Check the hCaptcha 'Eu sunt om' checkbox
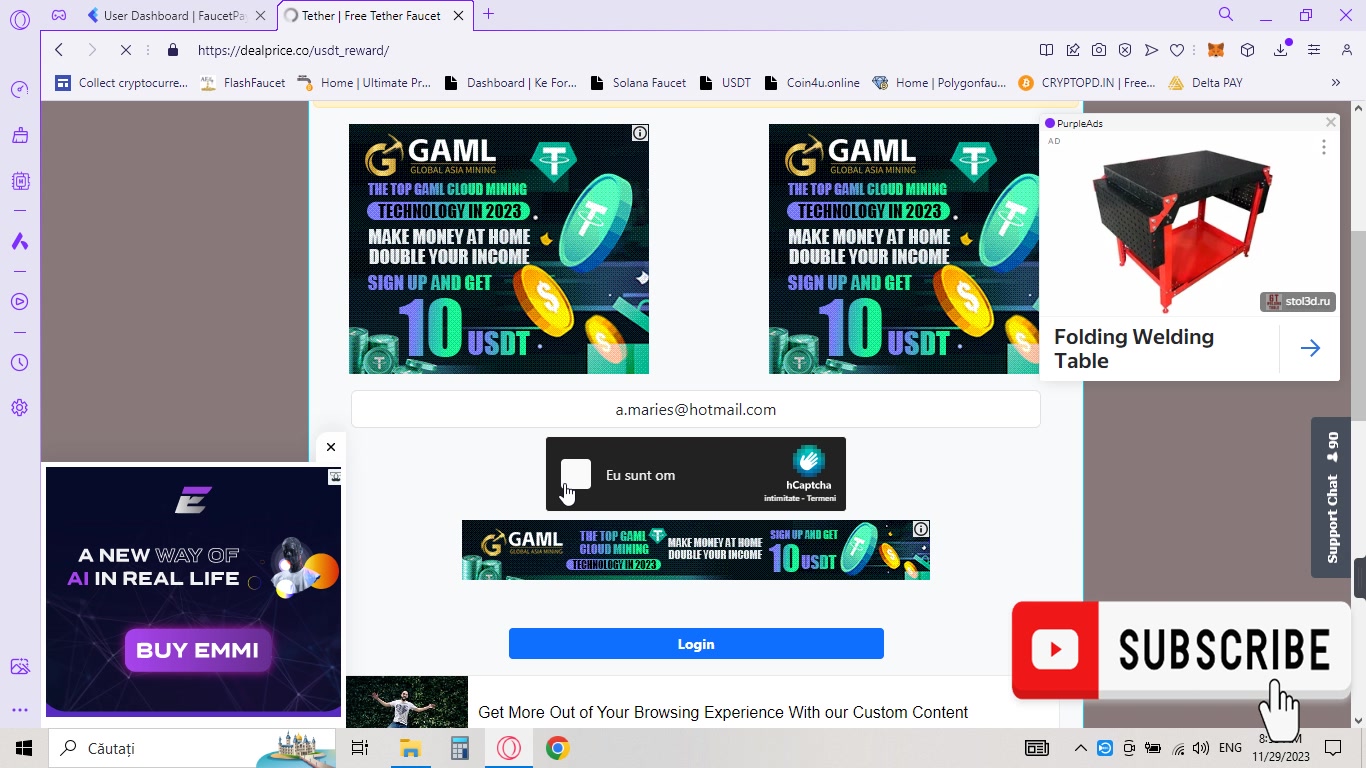Viewport: 1366px width, 768px height. 576,474
